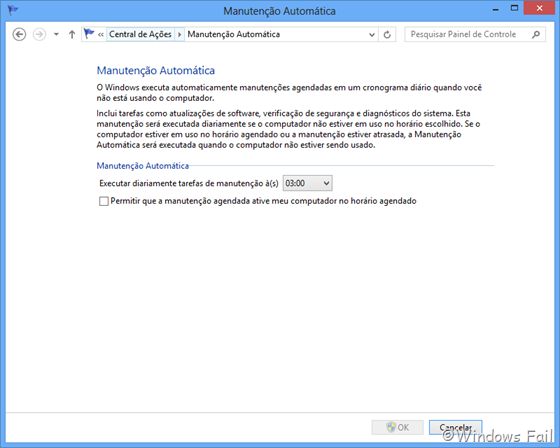Maximize the Manutenção Automática window
Screen dimensions: 560x448
[x=514, y=9]
